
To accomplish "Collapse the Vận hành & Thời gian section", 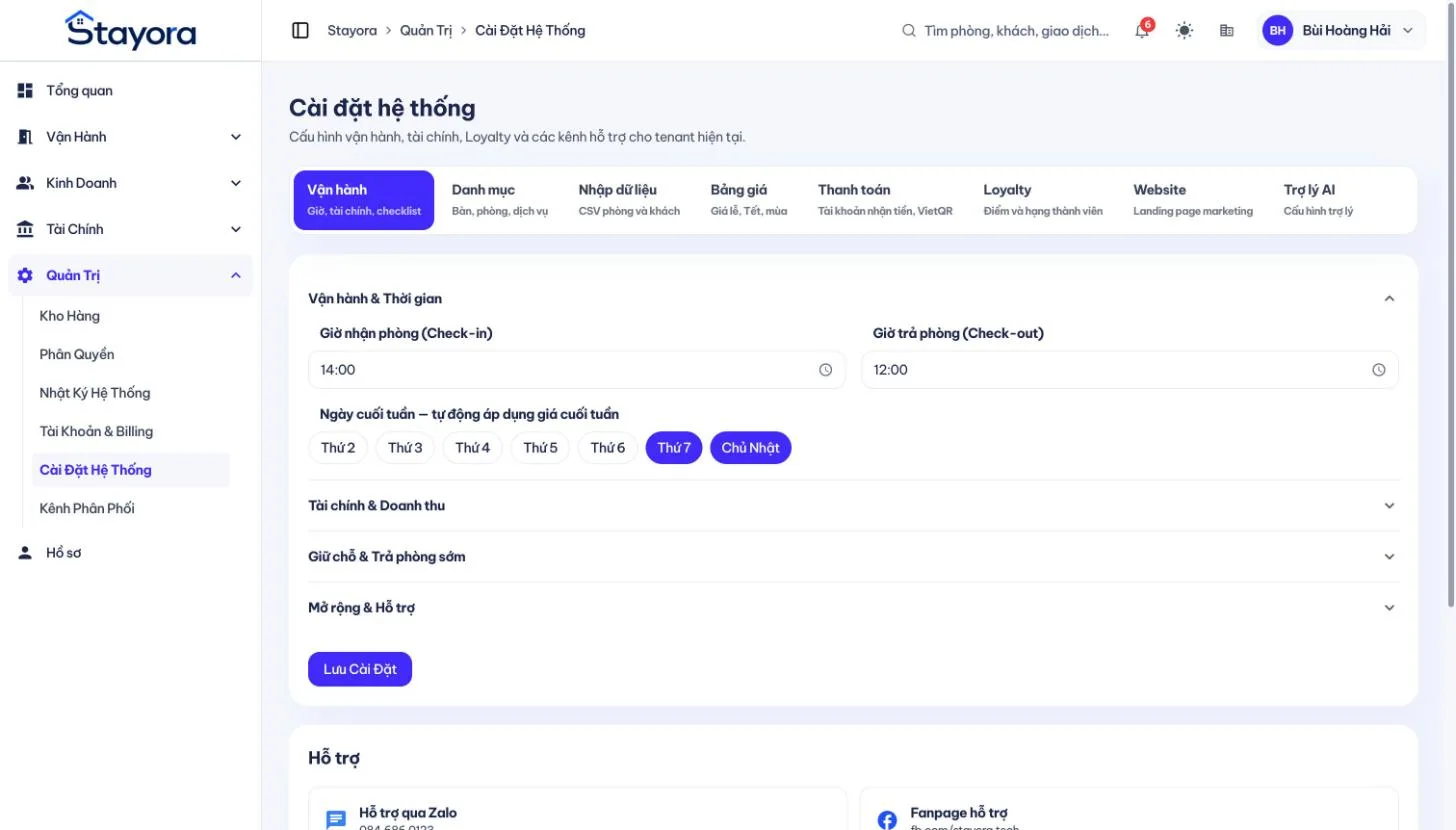I will [1389, 298].
